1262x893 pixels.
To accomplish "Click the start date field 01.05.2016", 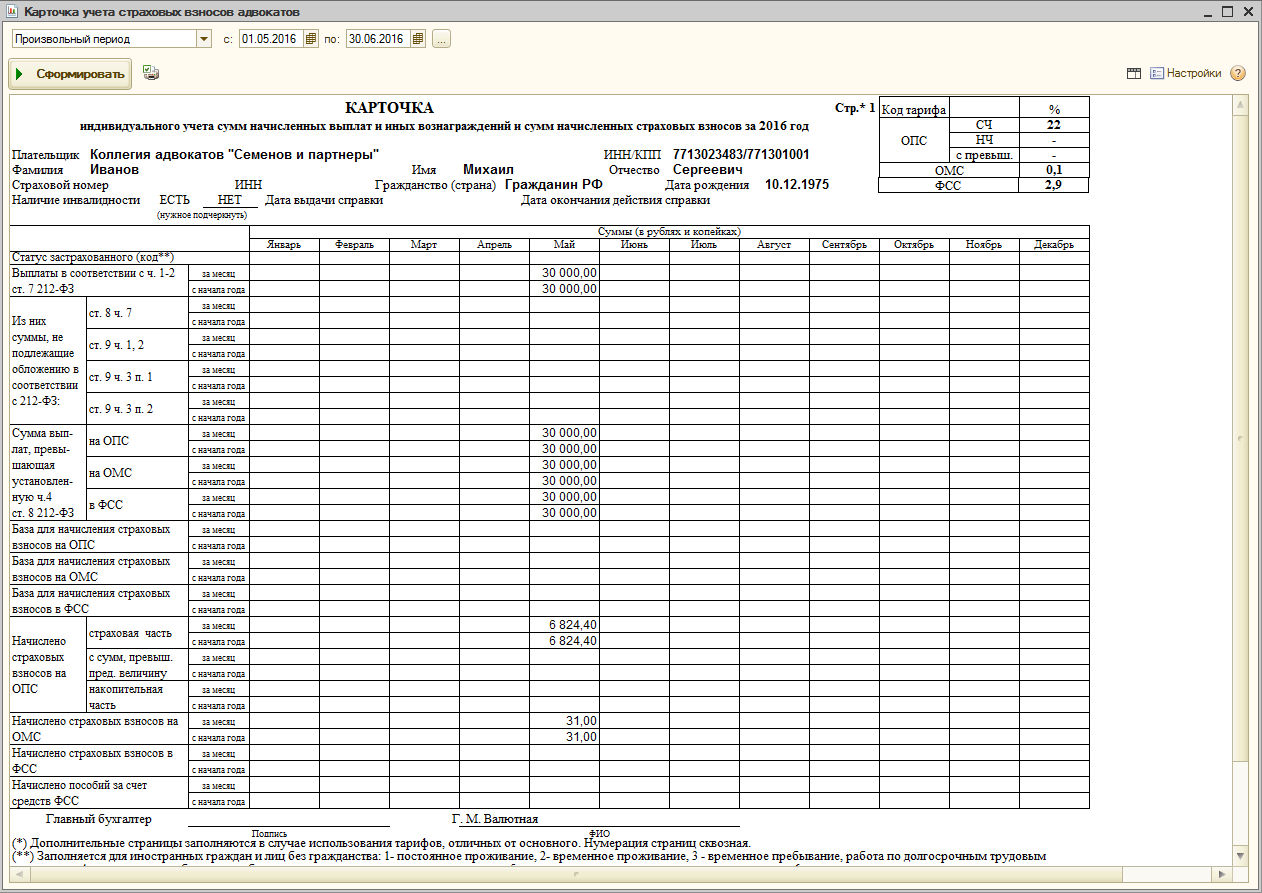I will [271, 39].
